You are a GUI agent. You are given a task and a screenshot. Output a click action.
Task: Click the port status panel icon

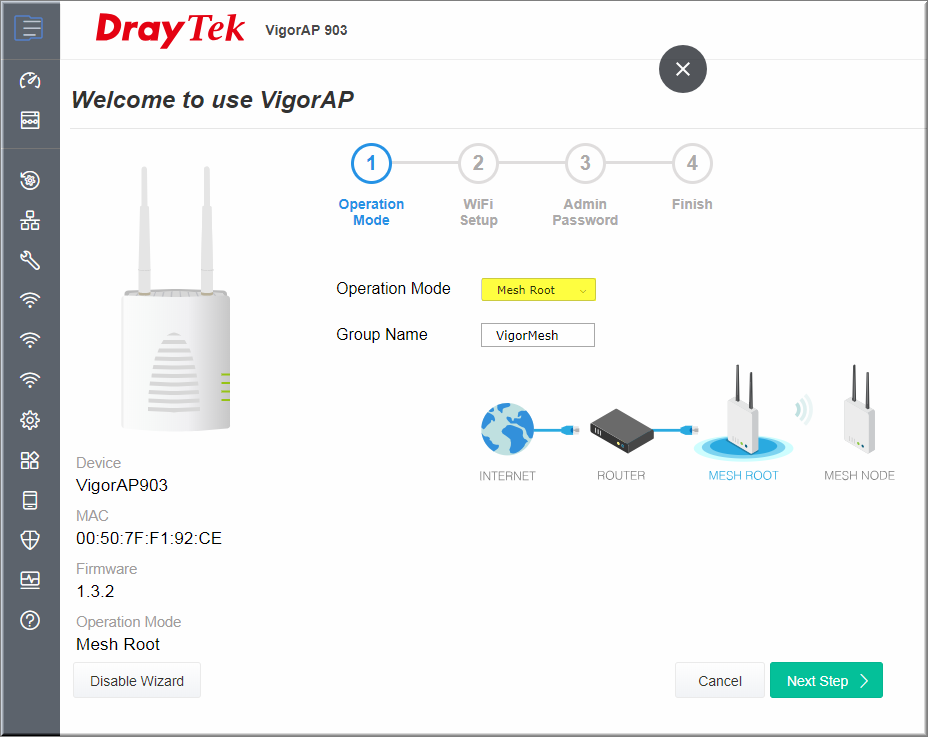30,120
